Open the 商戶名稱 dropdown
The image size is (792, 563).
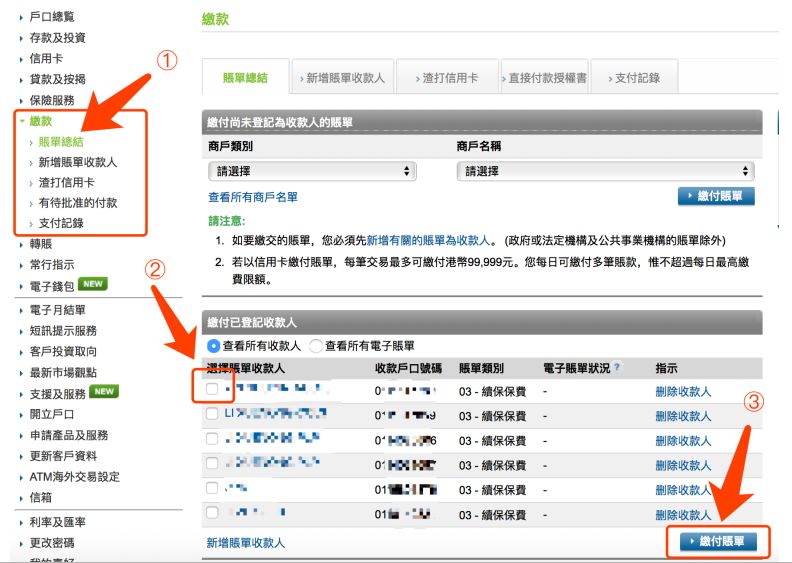[605, 171]
